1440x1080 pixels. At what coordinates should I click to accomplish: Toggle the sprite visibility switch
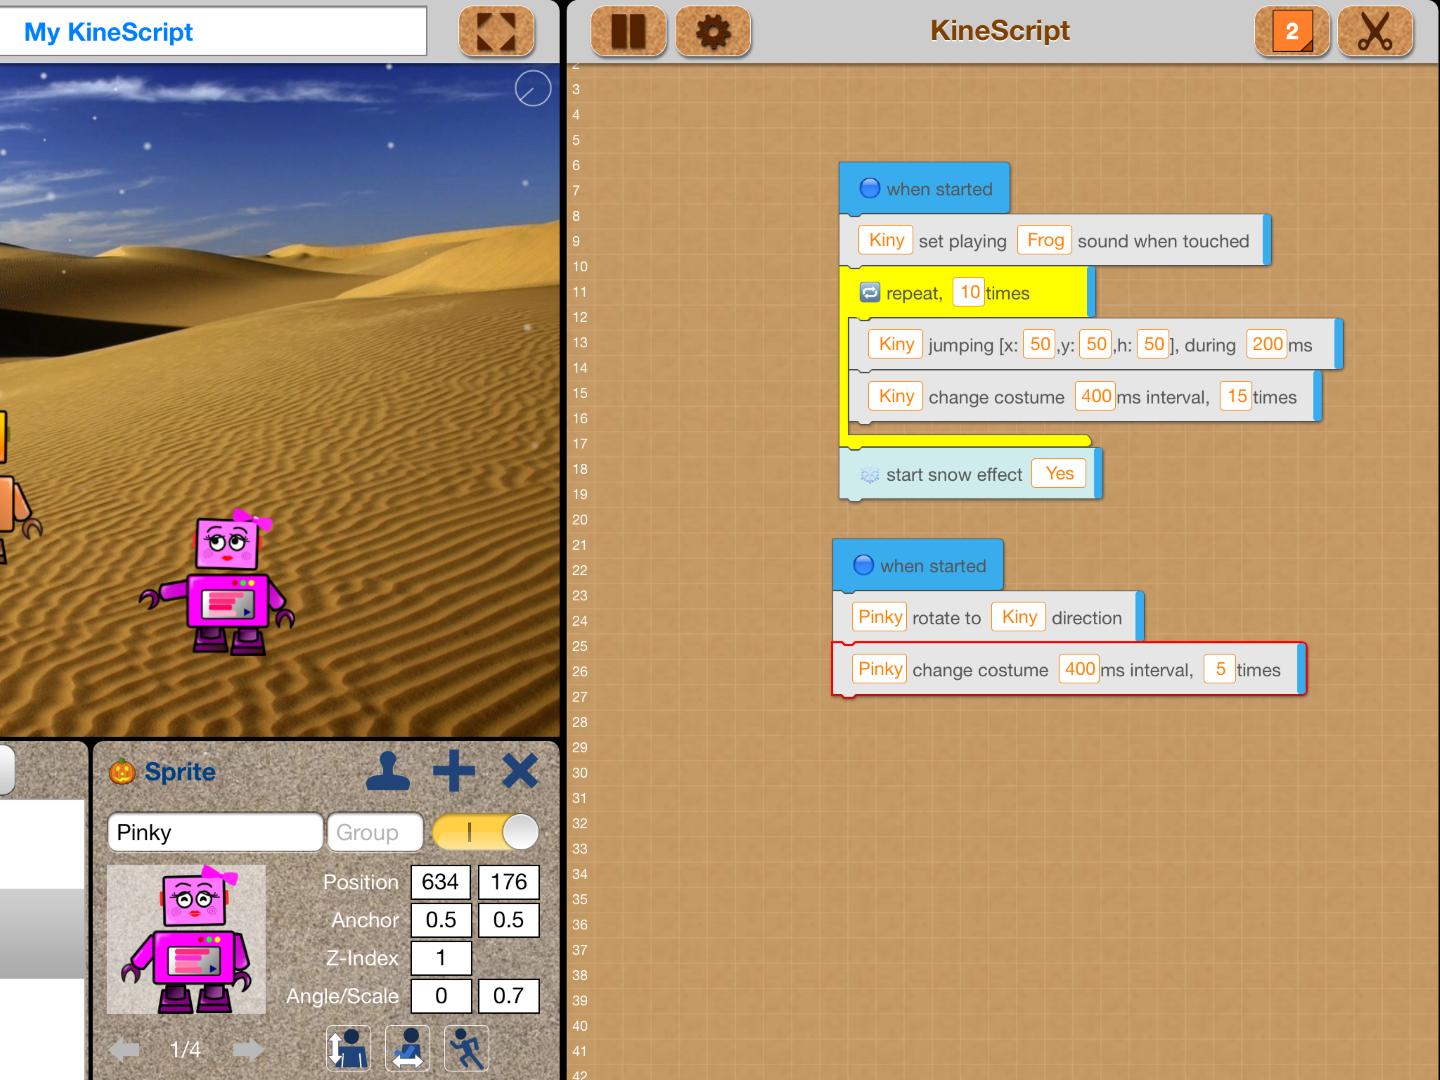[486, 832]
